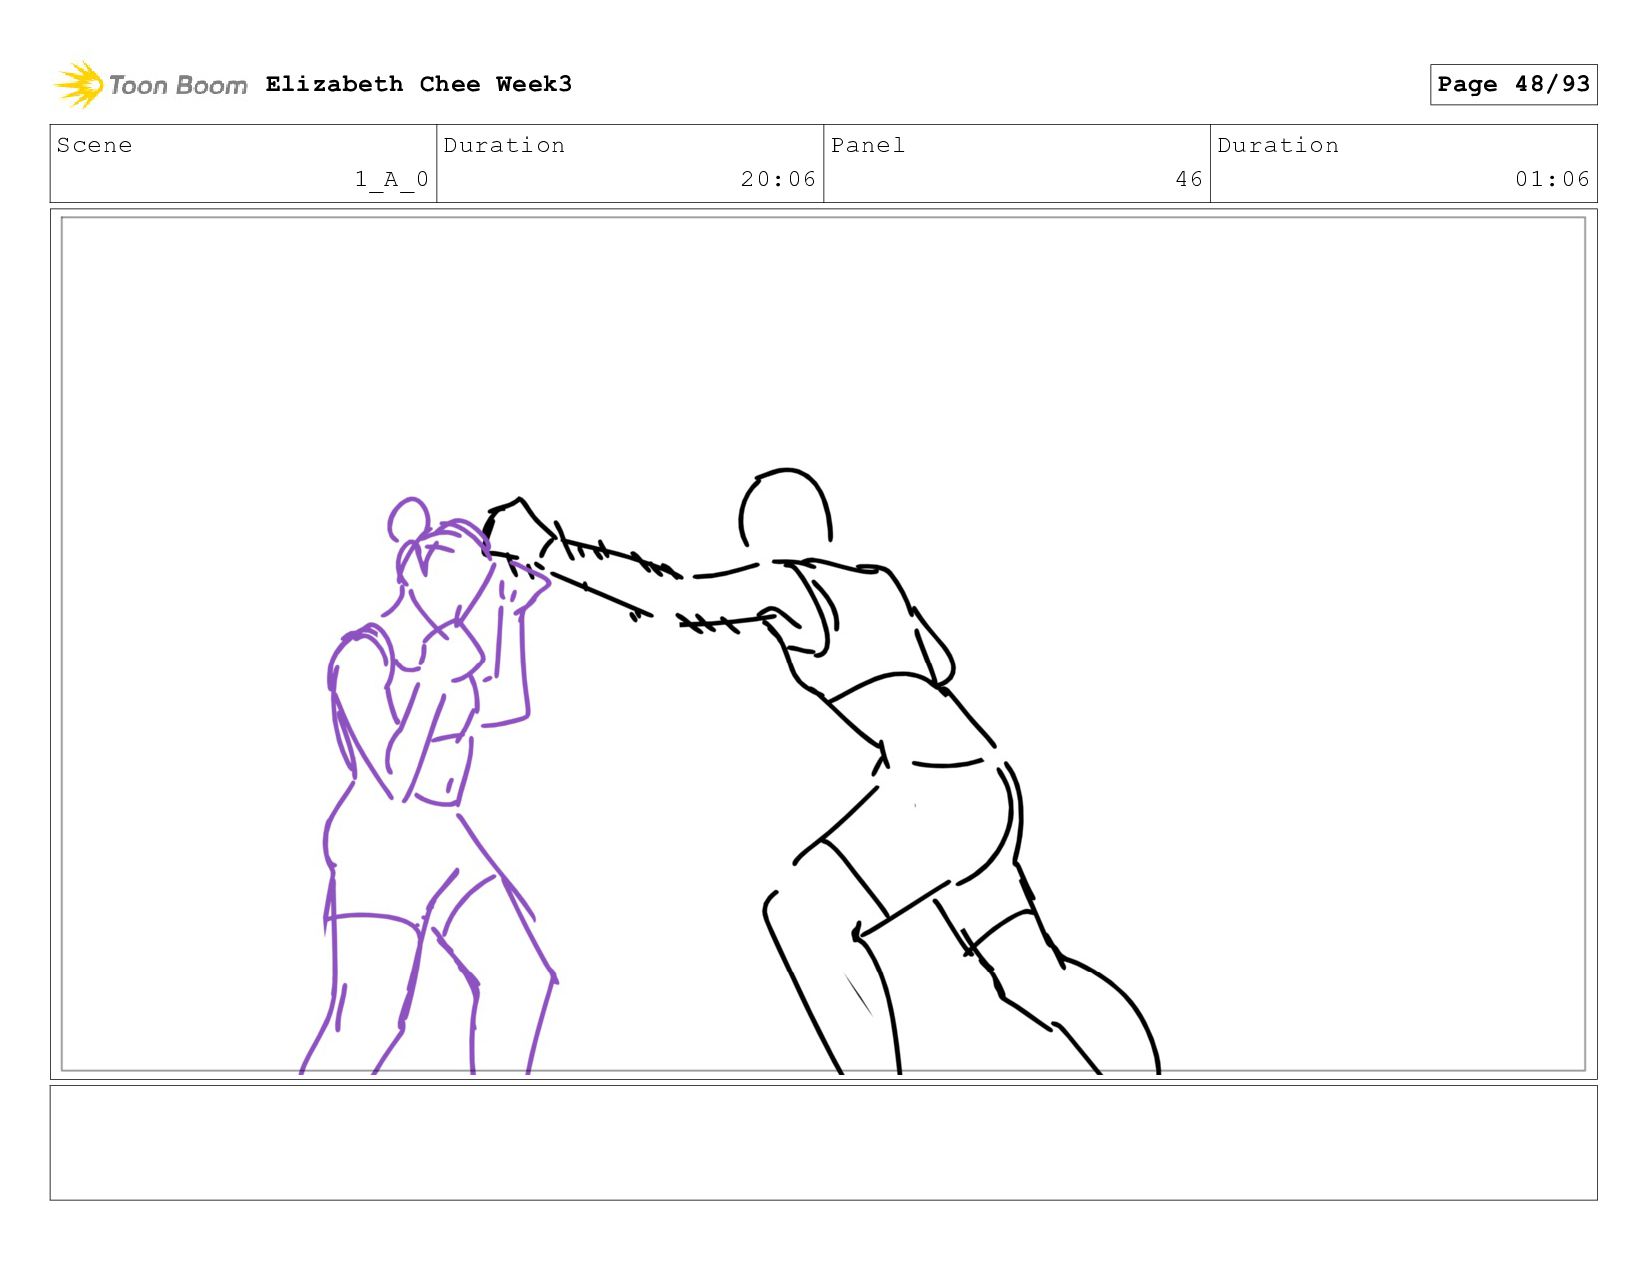Viewport: 1650px width, 1275px height.
Task: Click the purple boxer figure sketch
Action: point(428,786)
